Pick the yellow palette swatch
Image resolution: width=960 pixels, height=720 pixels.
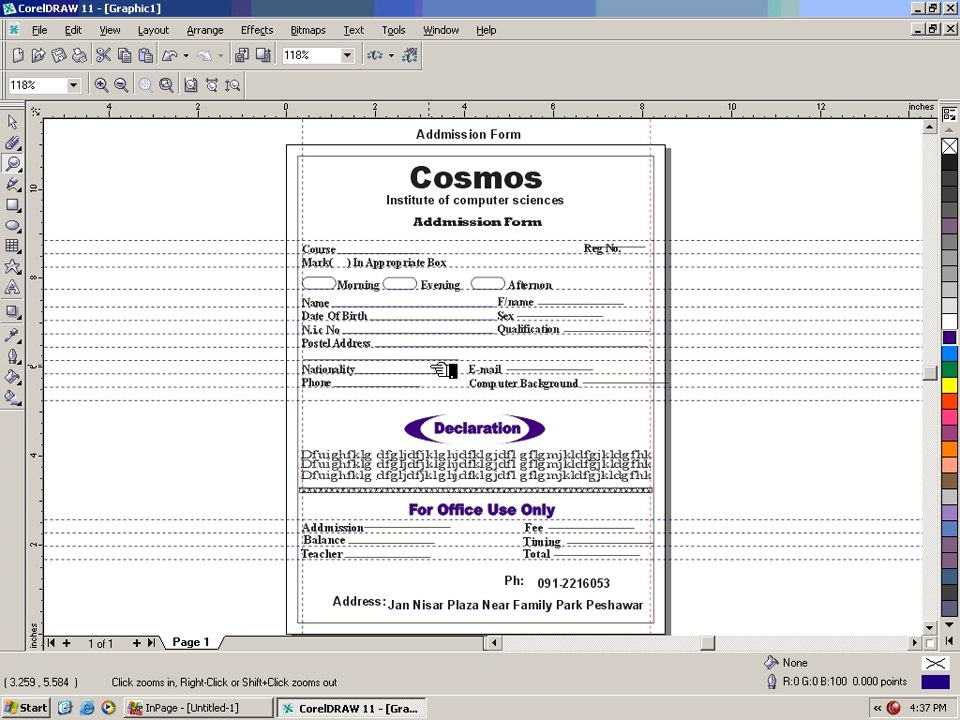click(x=949, y=385)
